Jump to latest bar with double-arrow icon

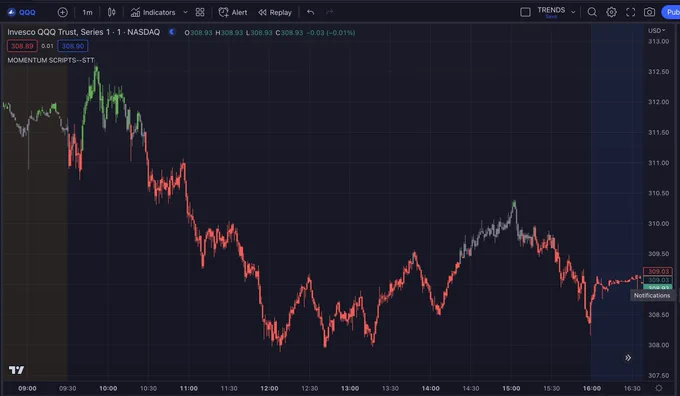coord(628,358)
